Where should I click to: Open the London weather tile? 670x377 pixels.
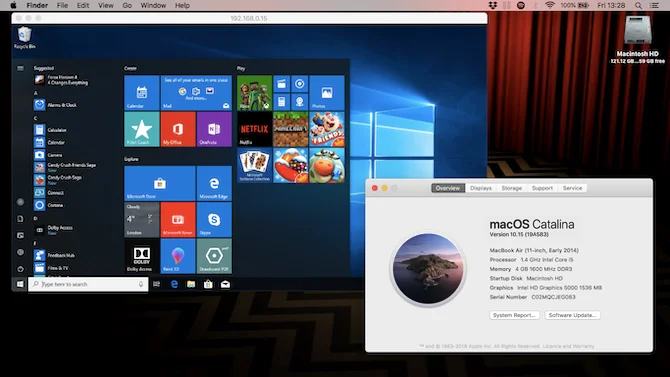[x=141, y=220]
